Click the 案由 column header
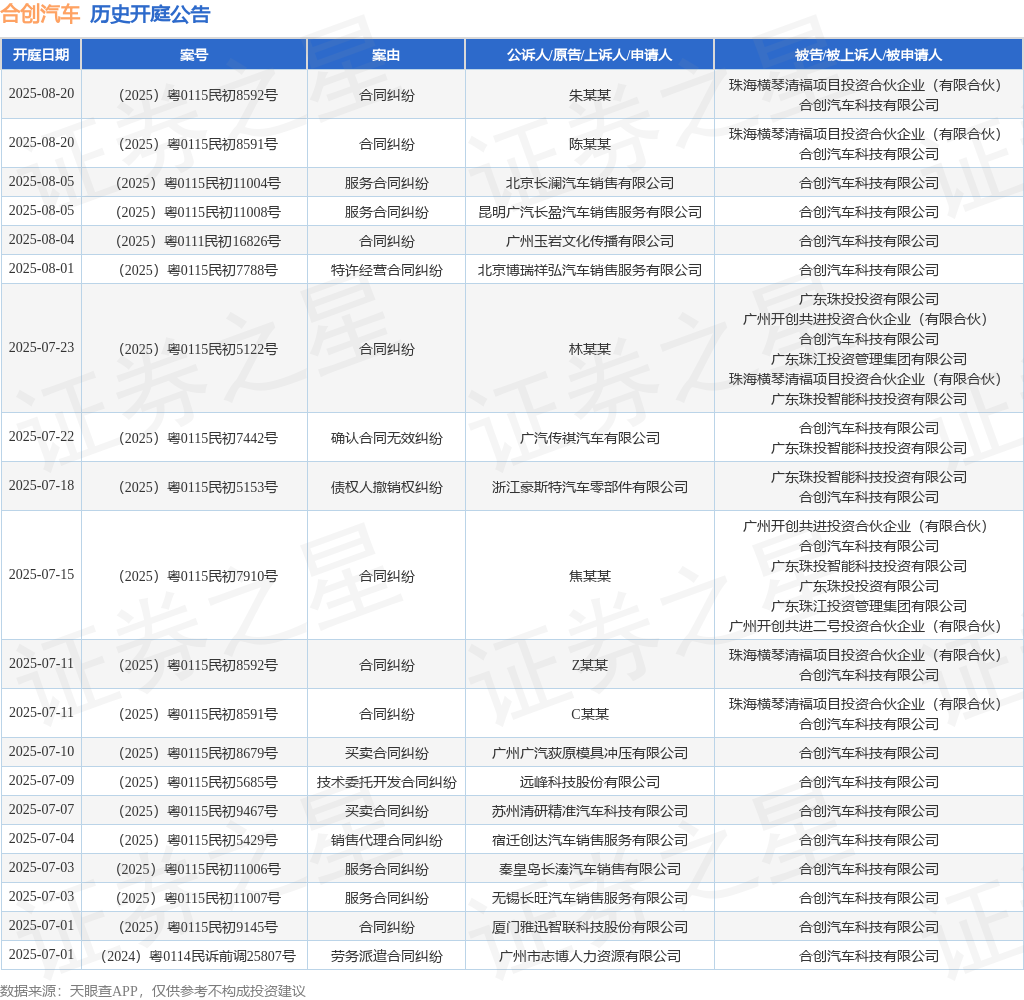 [386, 55]
